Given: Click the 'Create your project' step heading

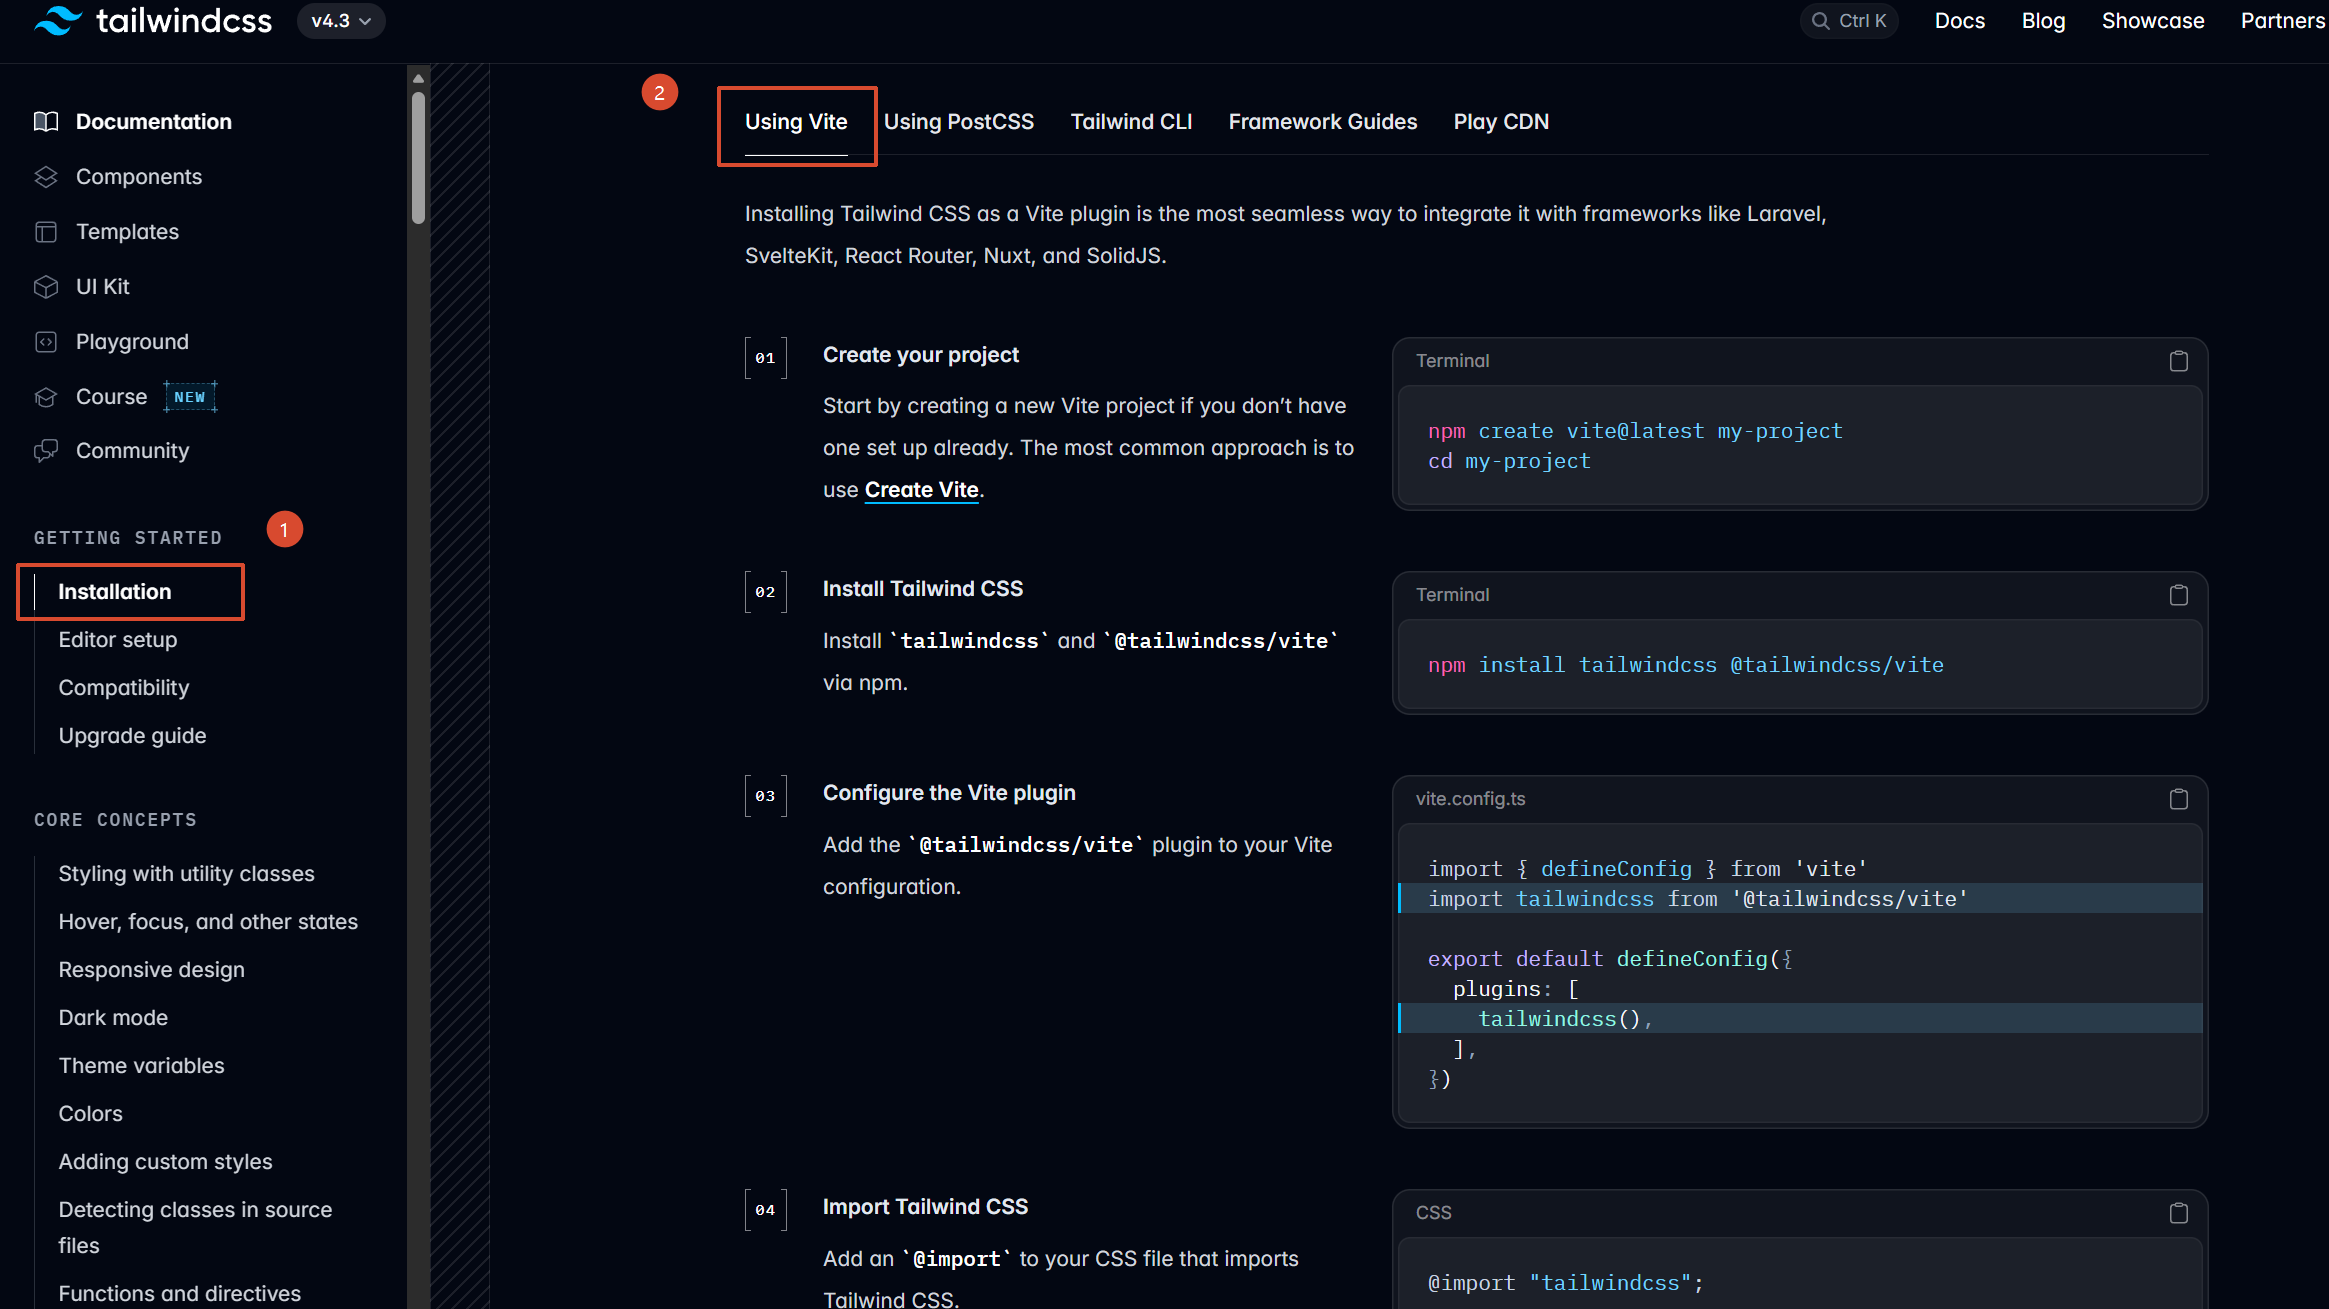Looking at the screenshot, I should click(921, 355).
